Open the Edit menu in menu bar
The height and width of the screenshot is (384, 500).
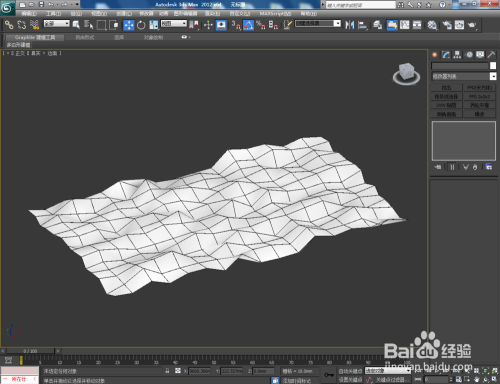pyautogui.click(x=29, y=14)
